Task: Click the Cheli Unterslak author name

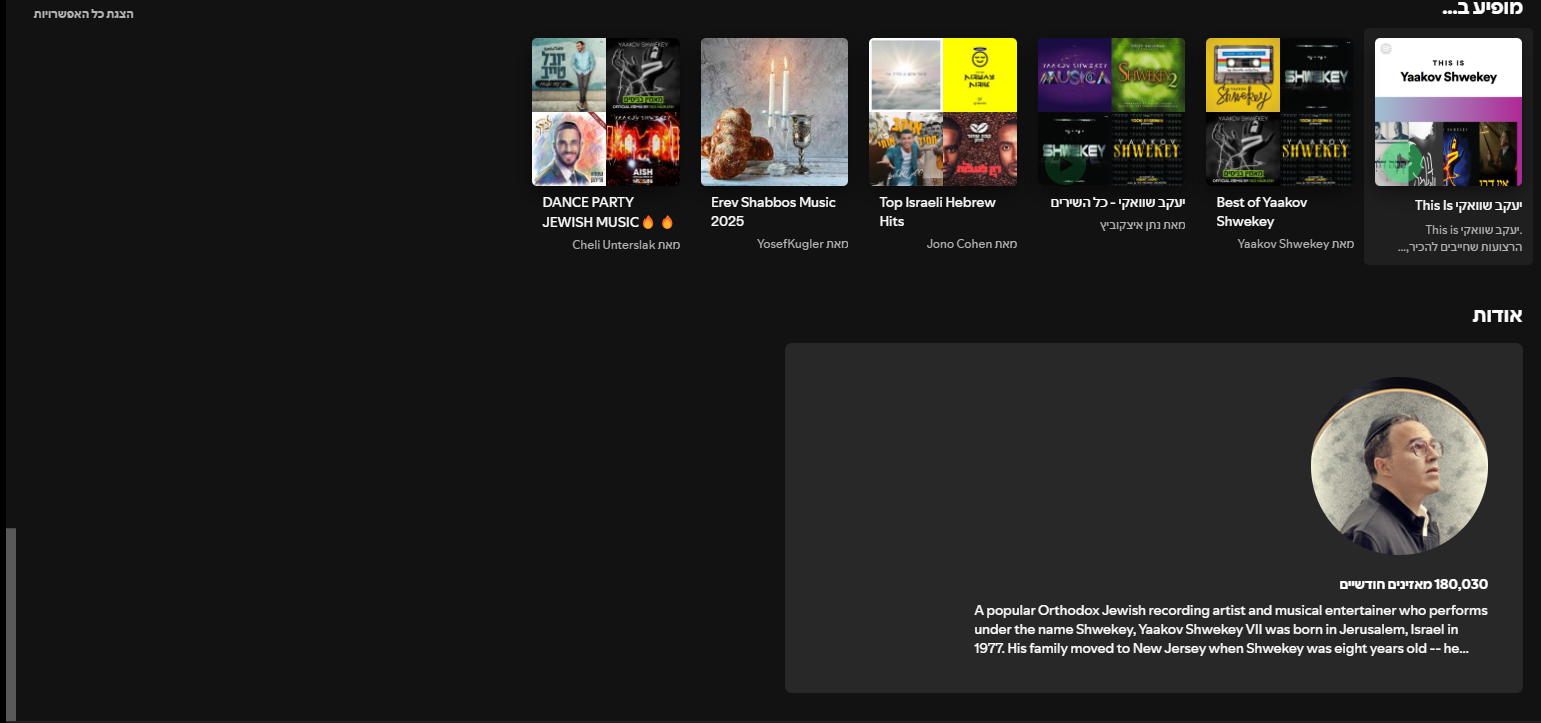Action: pos(615,245)
